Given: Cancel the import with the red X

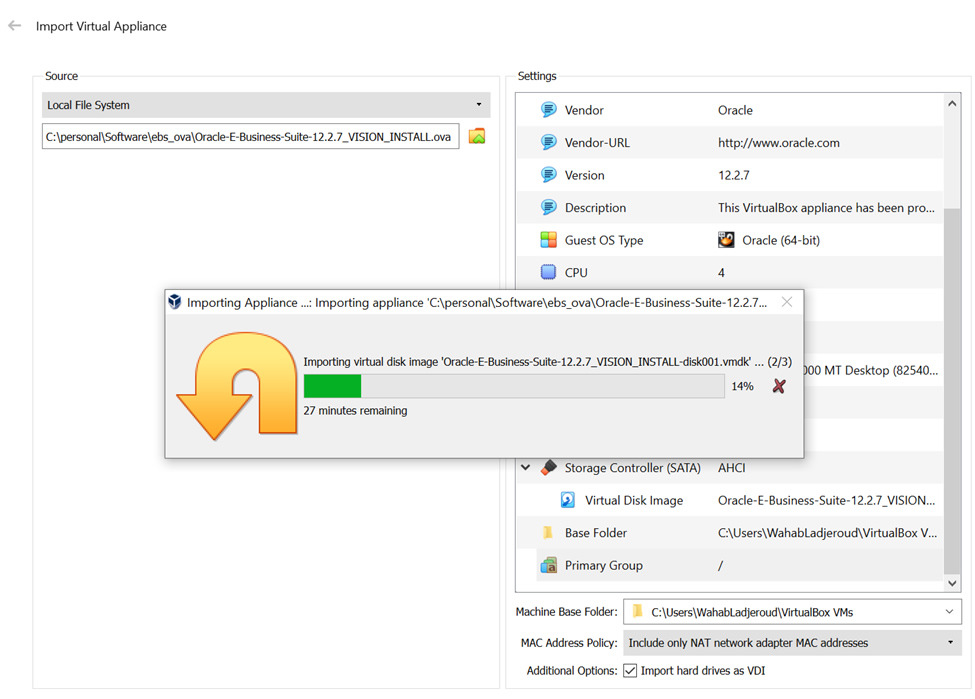Looking at the screenshot, I should pyautogui.click(x=779, y=386).
